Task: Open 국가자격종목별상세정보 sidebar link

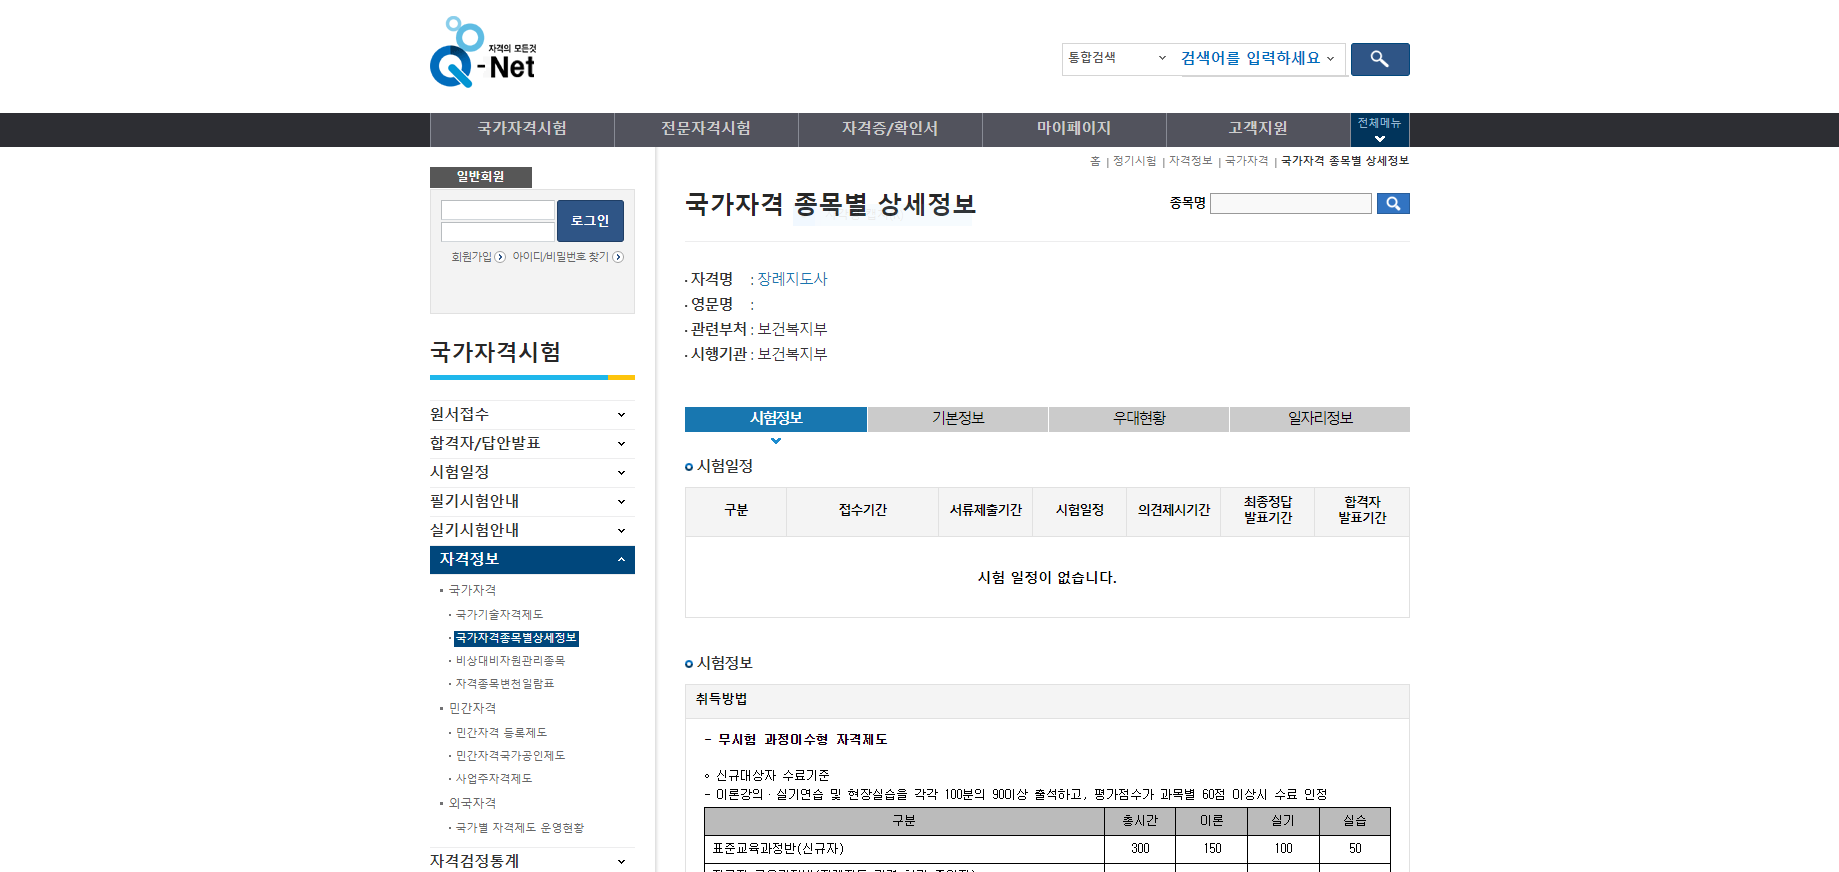Action: tap(516, 638)
